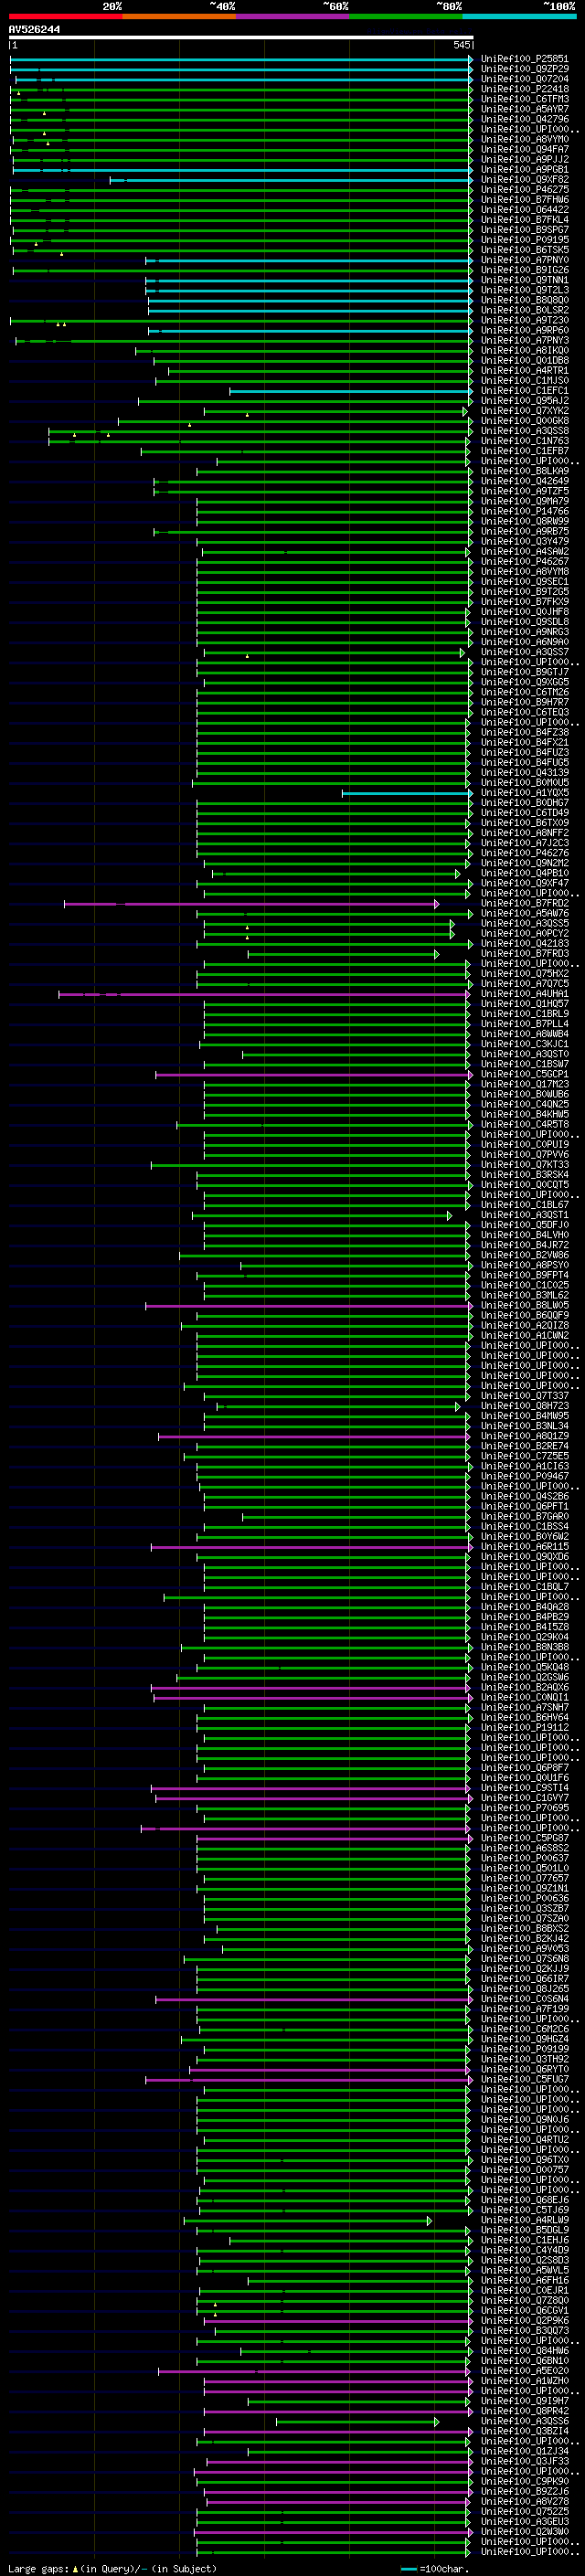View hit UniRef100_C3KJC1
The height and width of the screenshot is (2576, 585).
(x=524, y=1044)
